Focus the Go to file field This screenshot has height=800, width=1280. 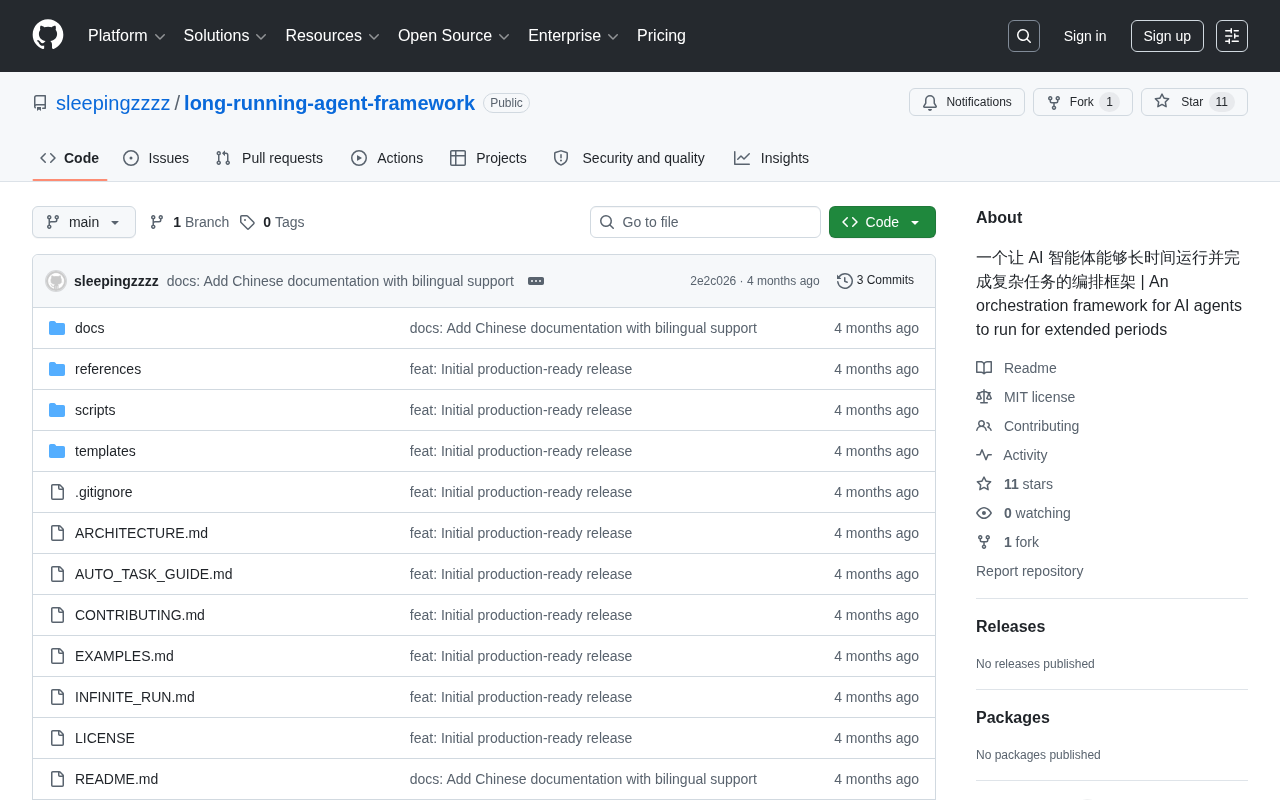click(x=705, y=222)
